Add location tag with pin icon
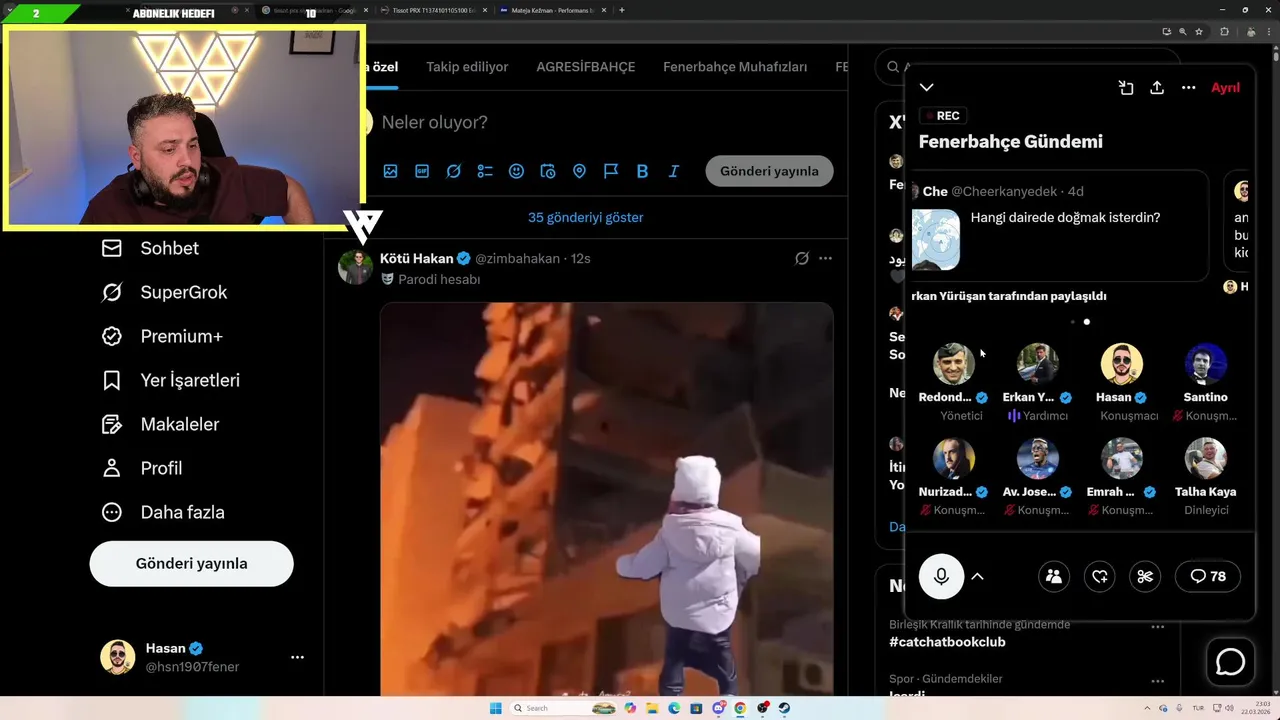Screen dimensions: 1280x720 click(579, 171)
